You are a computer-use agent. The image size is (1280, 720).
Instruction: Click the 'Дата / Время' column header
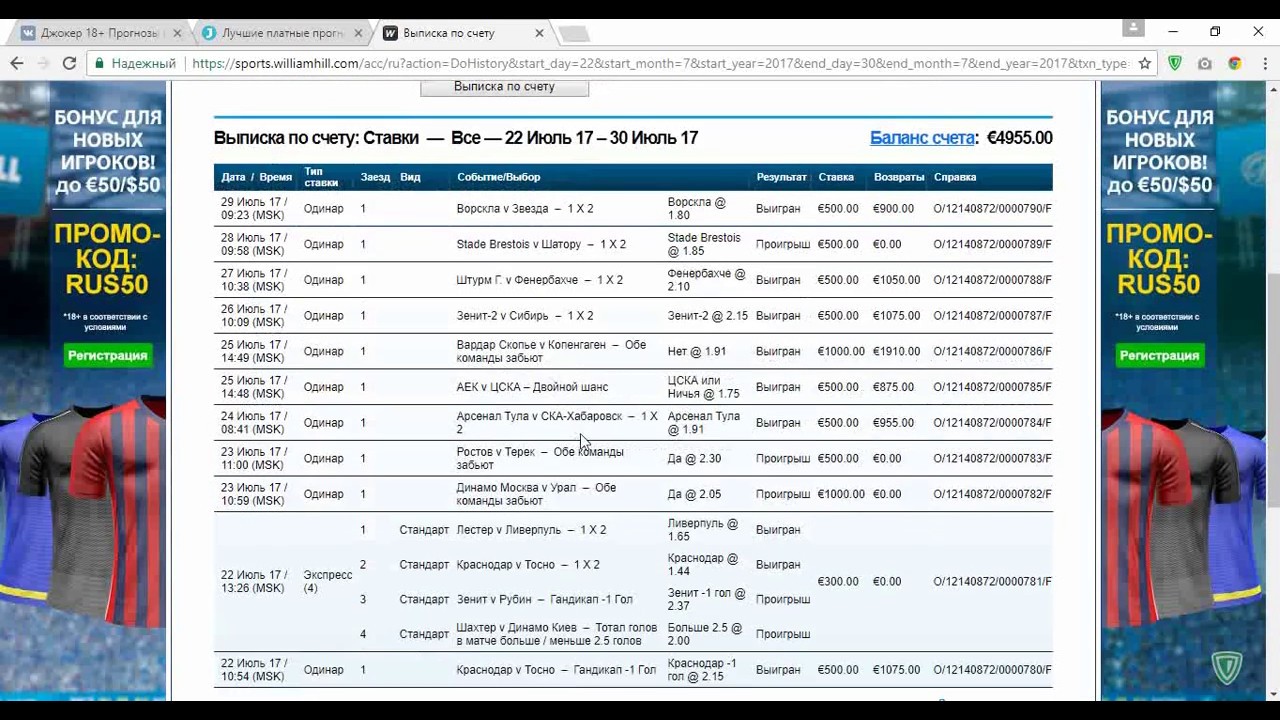tap(256, 177)
